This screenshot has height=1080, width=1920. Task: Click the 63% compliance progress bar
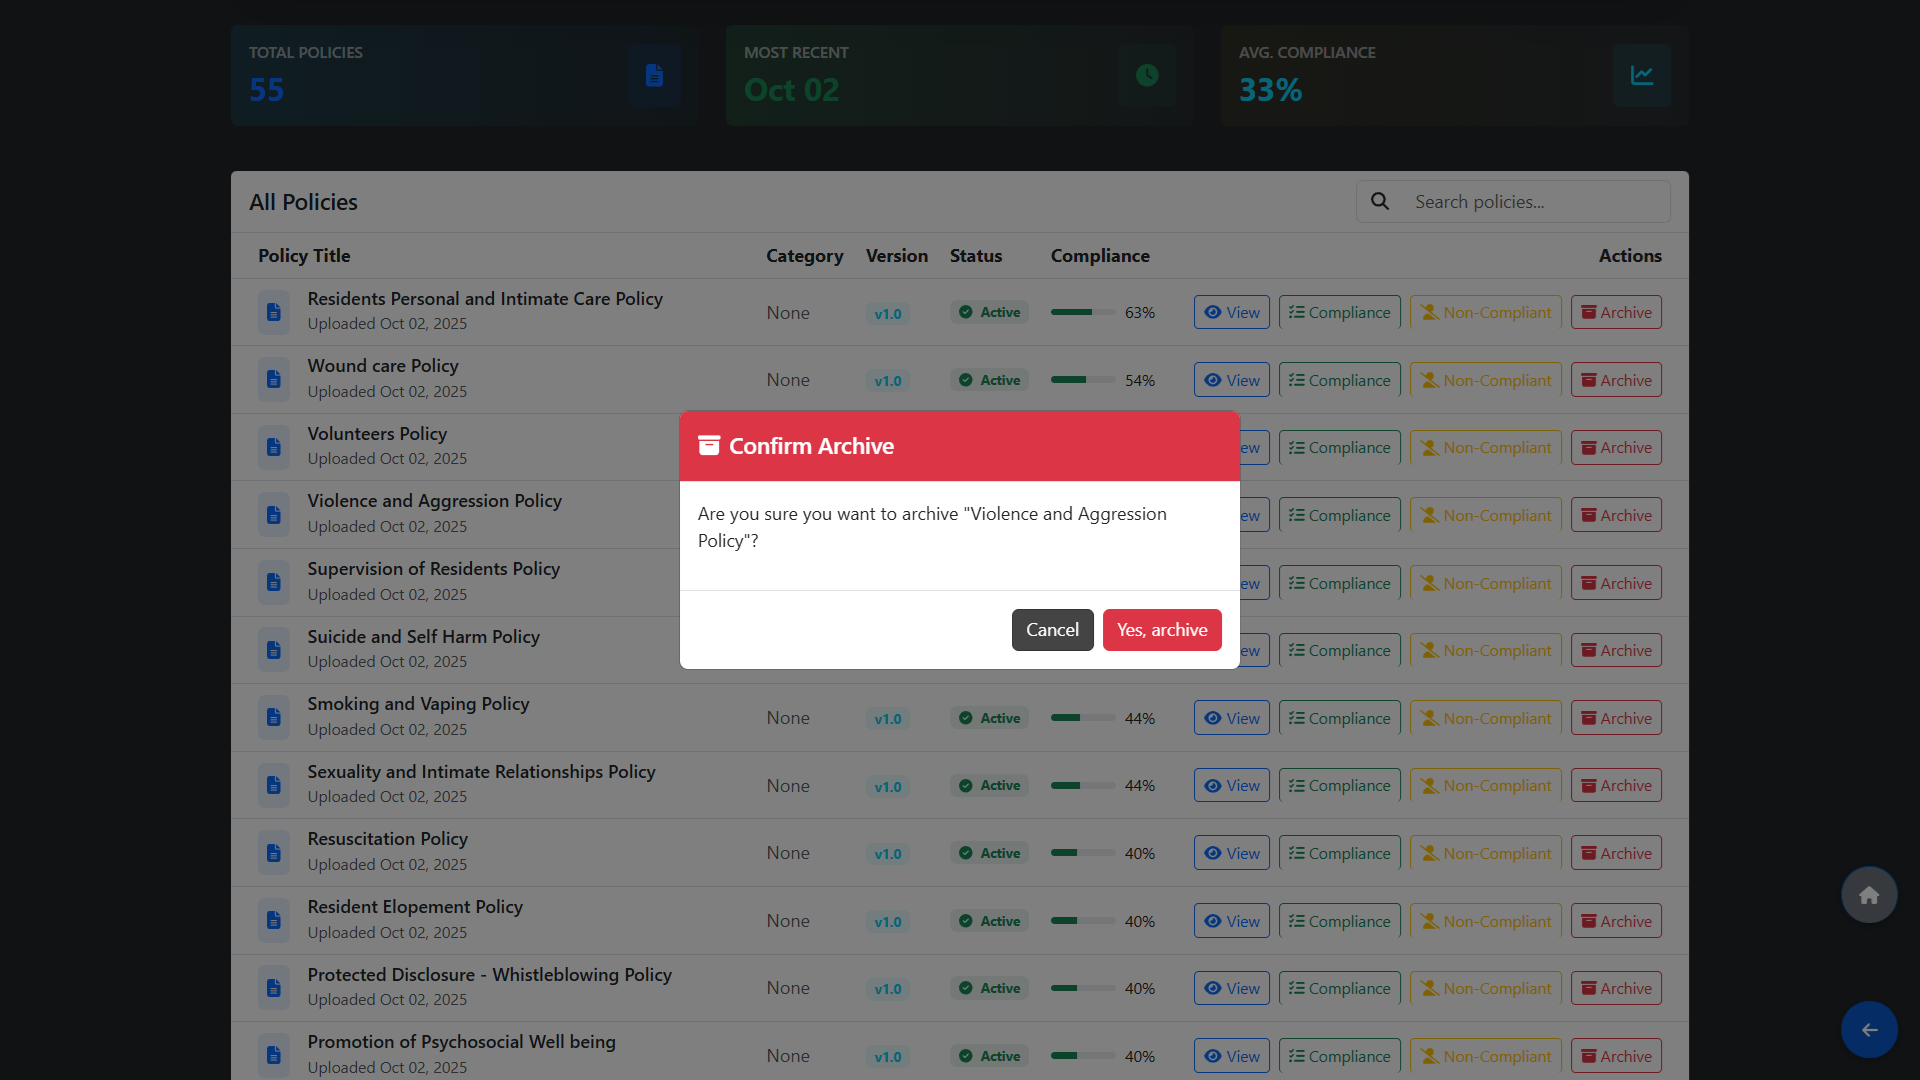coord(1083,312)
